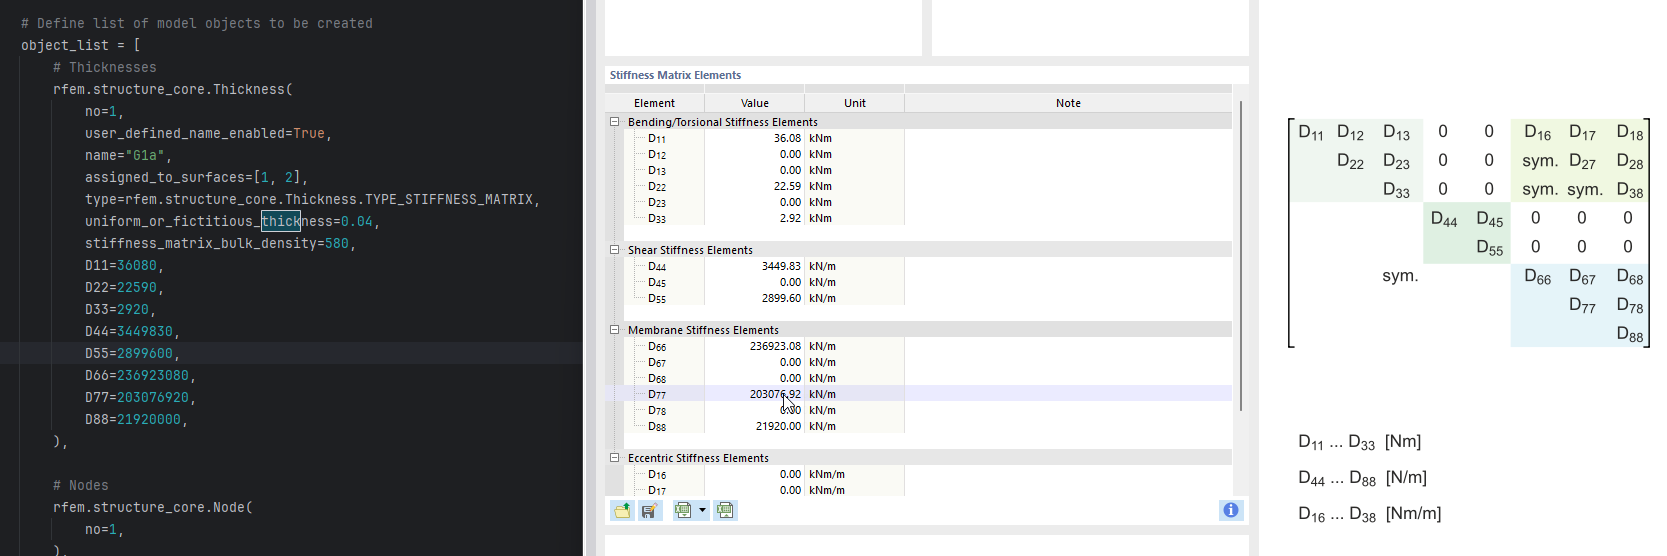Screen dimensions: 1667x556
Task: Click the Value column header
Action: coord(754,103)
